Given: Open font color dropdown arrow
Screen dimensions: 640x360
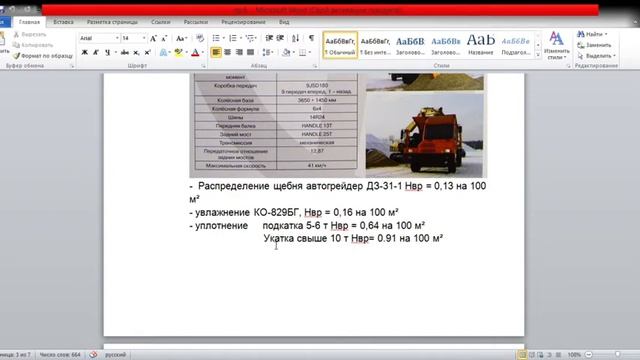Looking at the screenshot, I should click(202, 52).
